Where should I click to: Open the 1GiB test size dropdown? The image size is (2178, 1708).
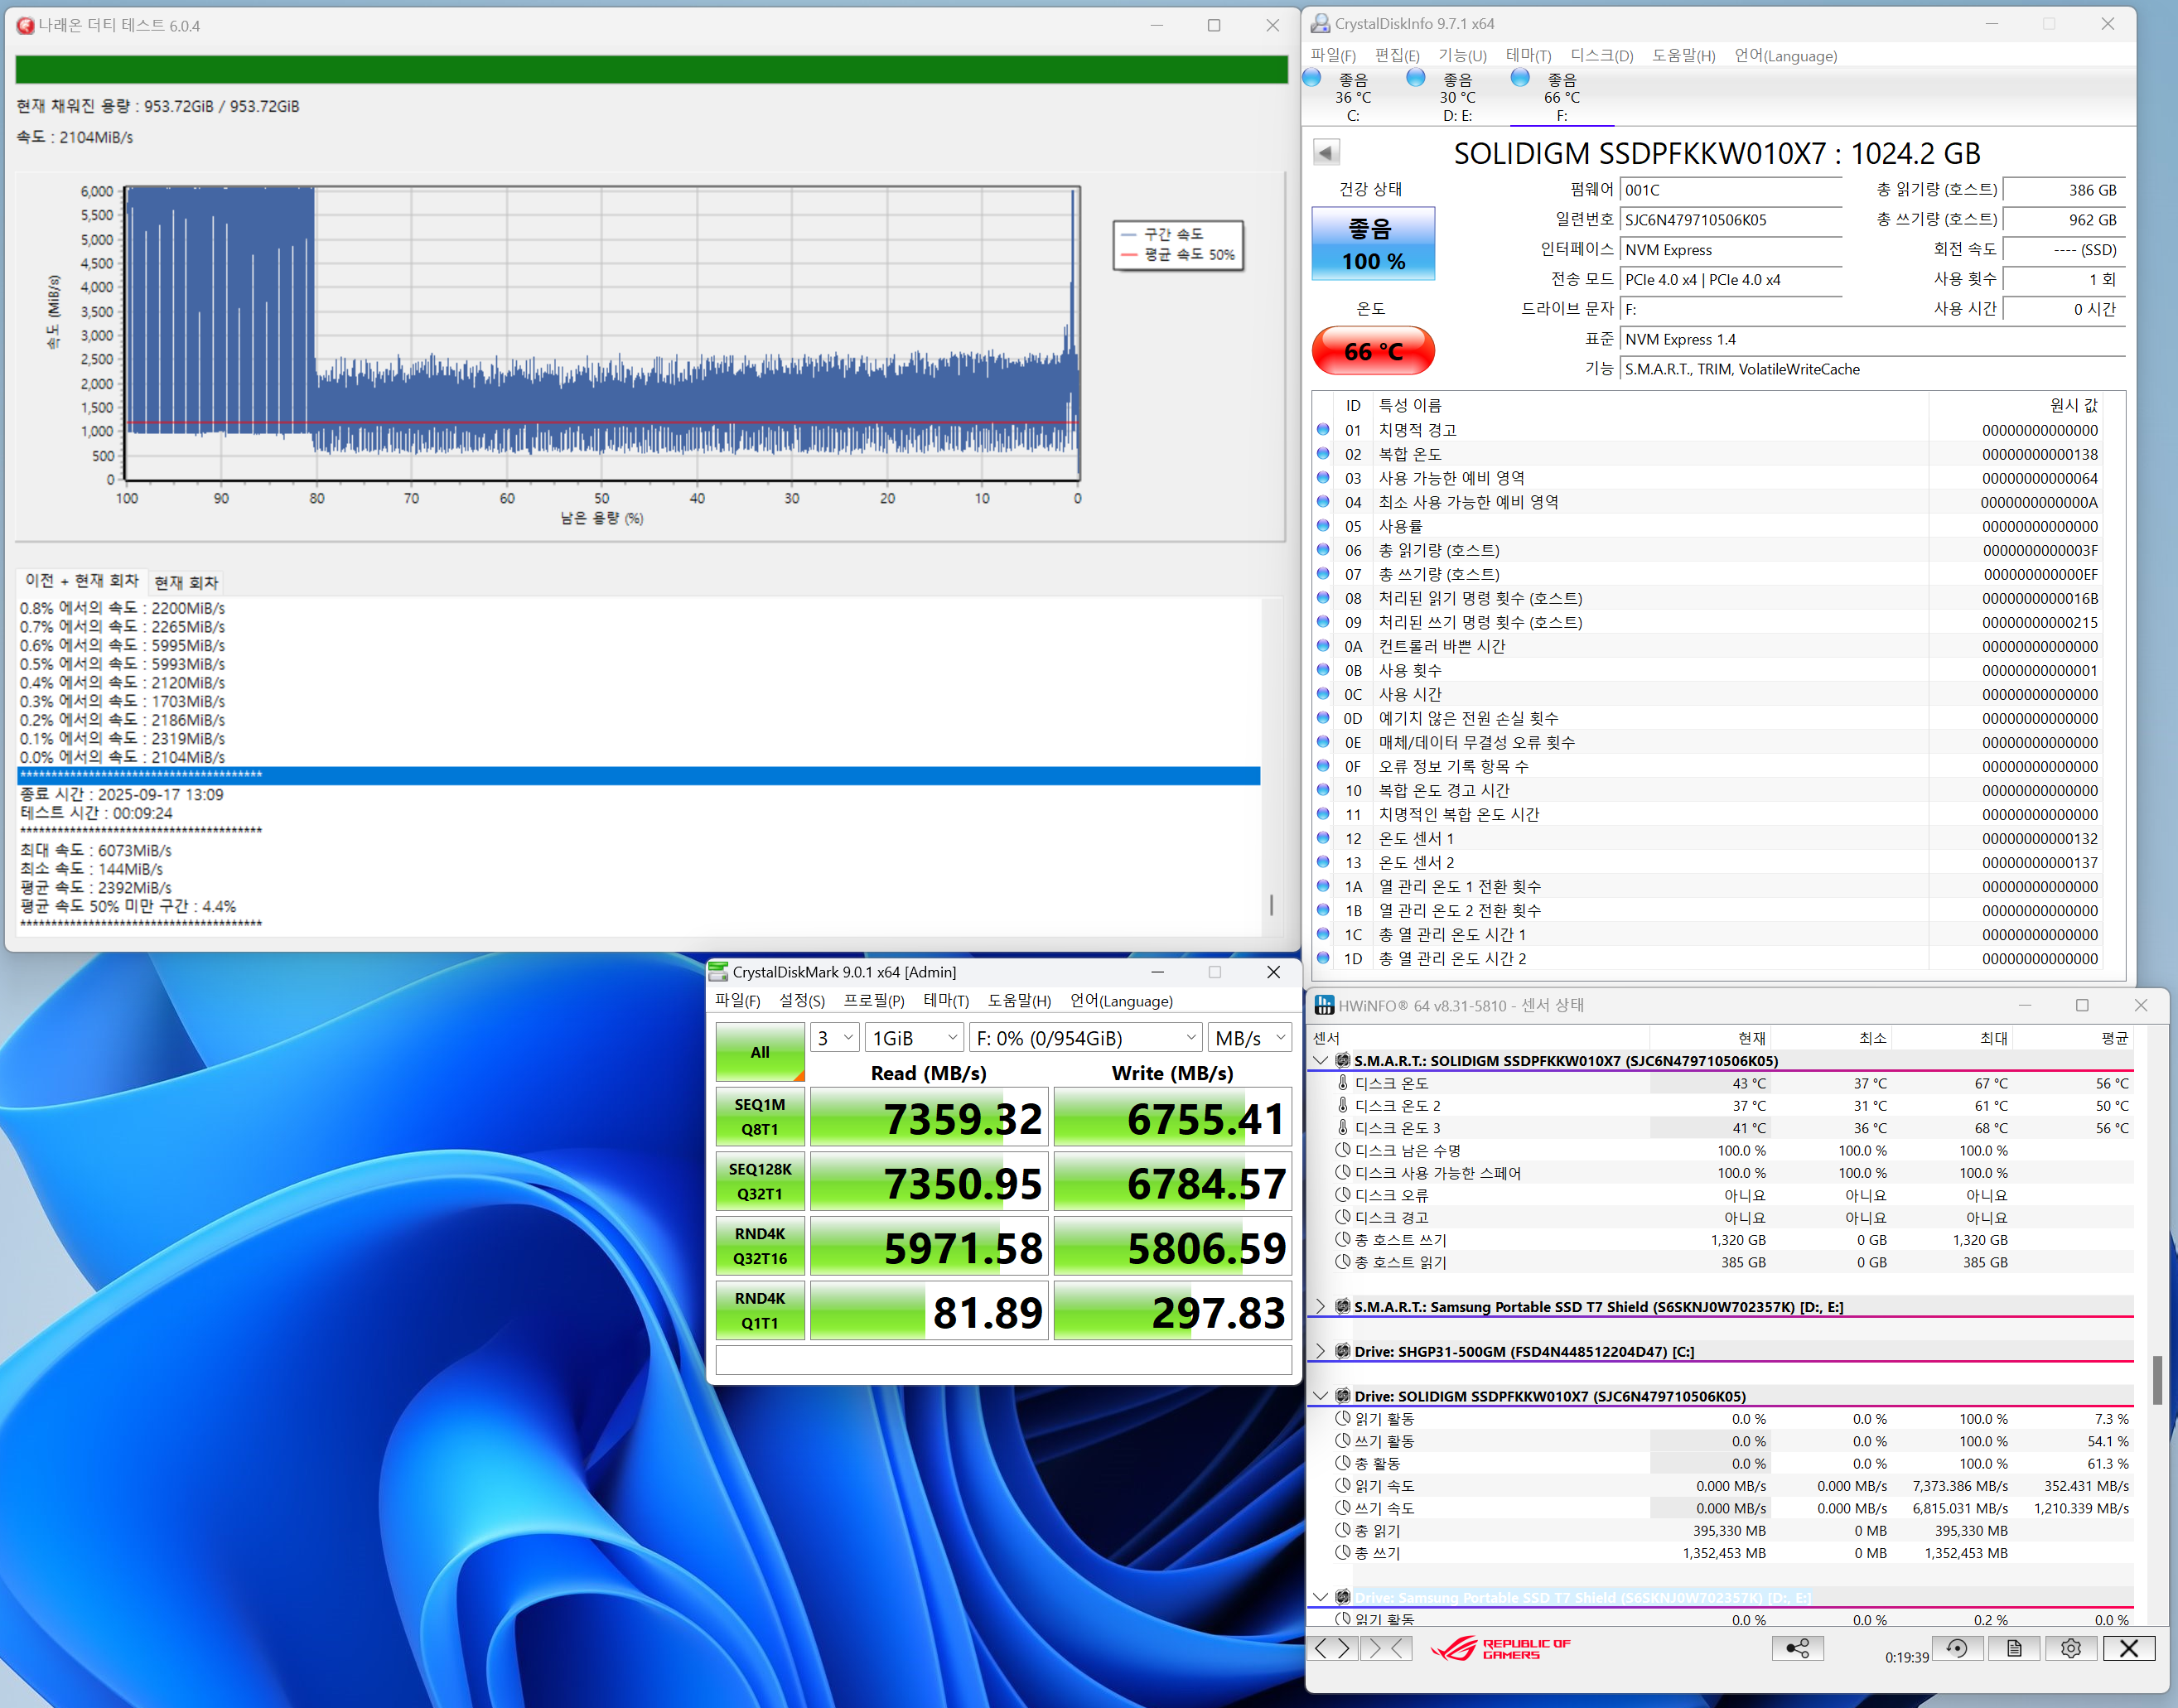point(914,1038)
